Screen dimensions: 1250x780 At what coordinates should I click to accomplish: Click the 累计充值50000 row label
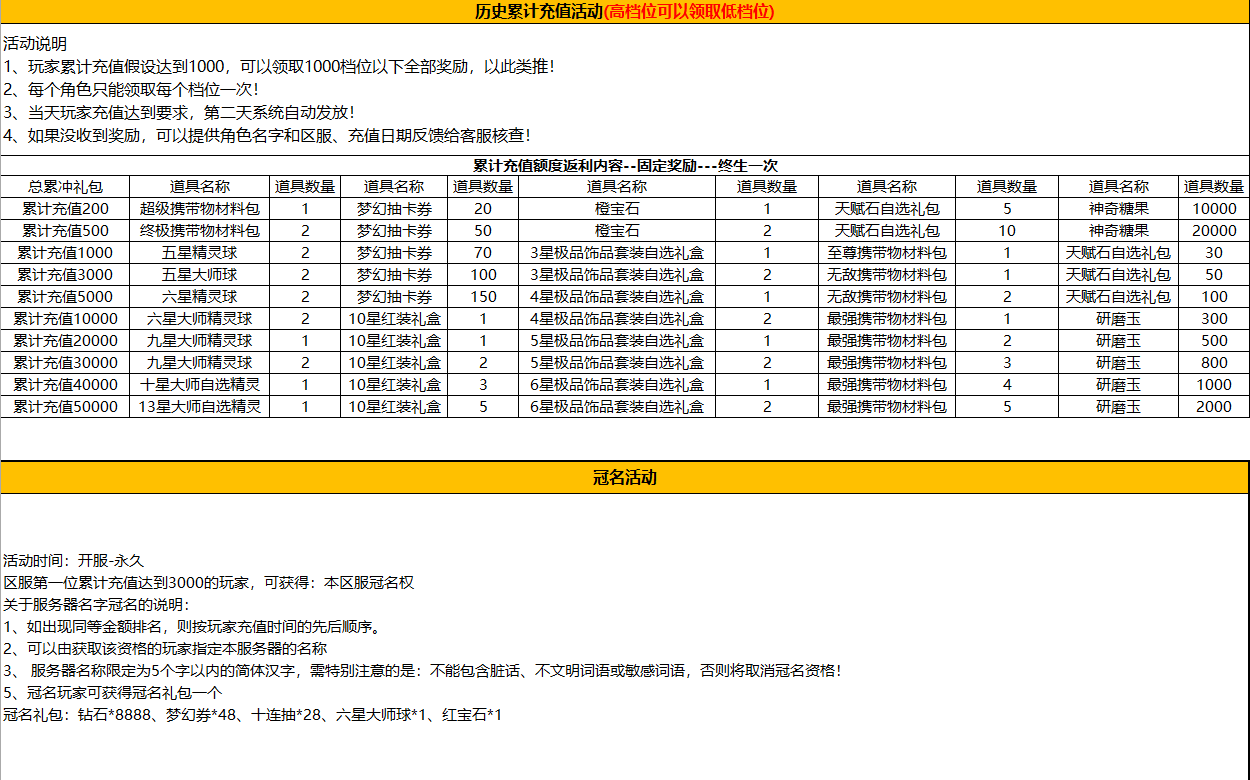65,407
